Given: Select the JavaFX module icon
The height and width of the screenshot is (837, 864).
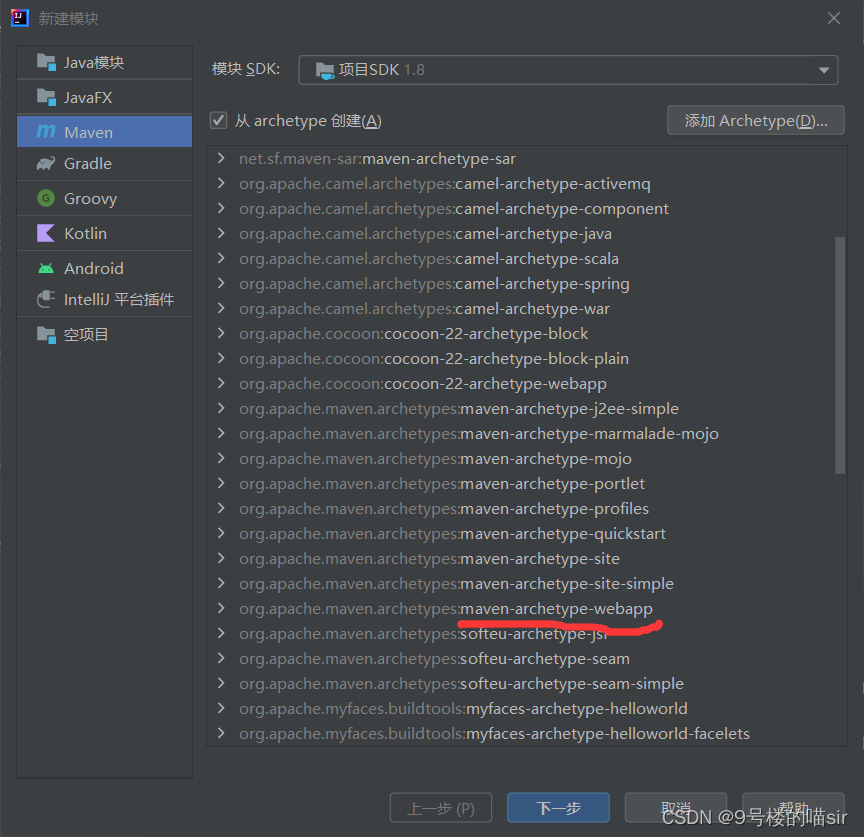Looking at the screenshot, I should tap(46, 96).
